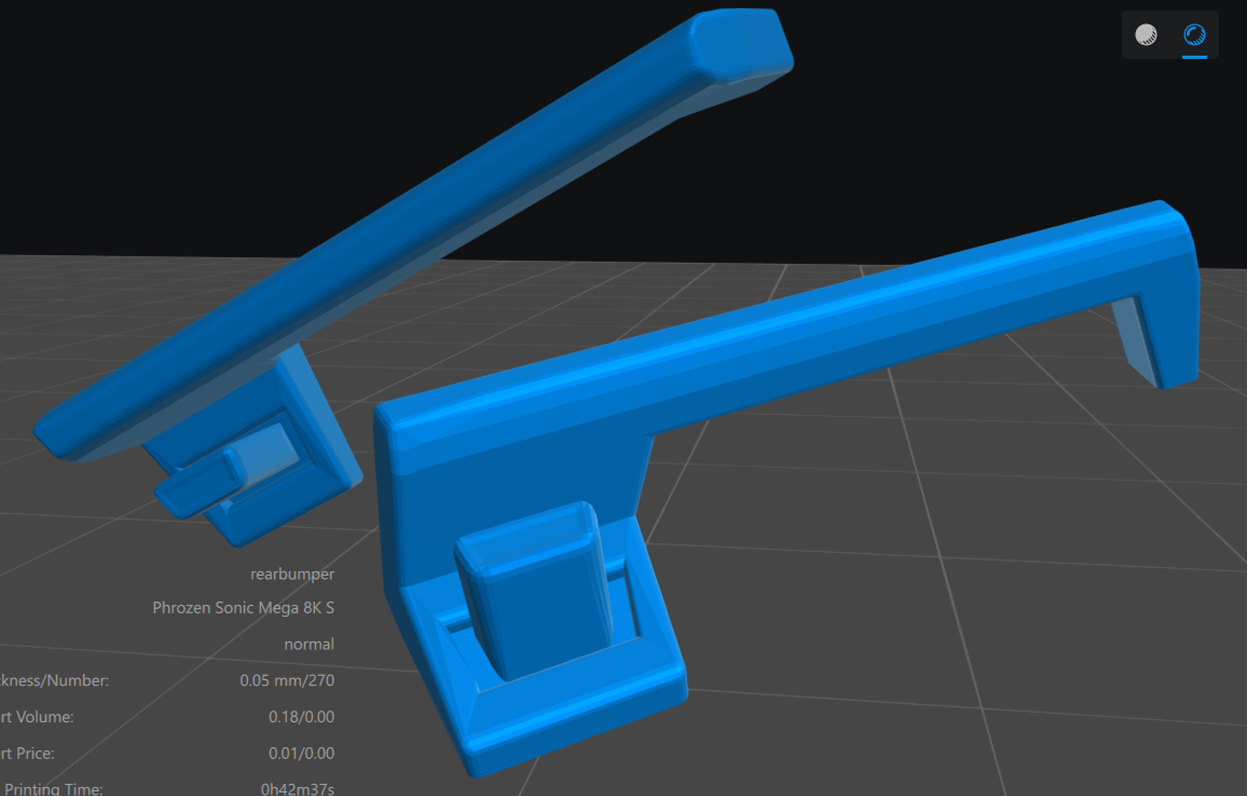Click the Phrozen Sonic Mega 8K S printer name
The image size is (1254, 796).
tap(243, 608)
